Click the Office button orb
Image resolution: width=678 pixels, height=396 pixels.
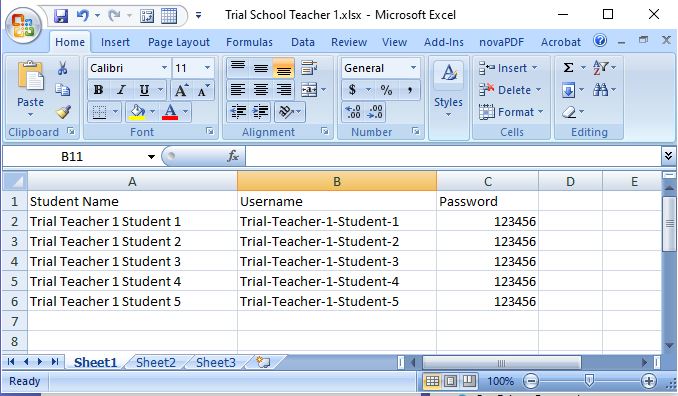click(x=23, y=25)
